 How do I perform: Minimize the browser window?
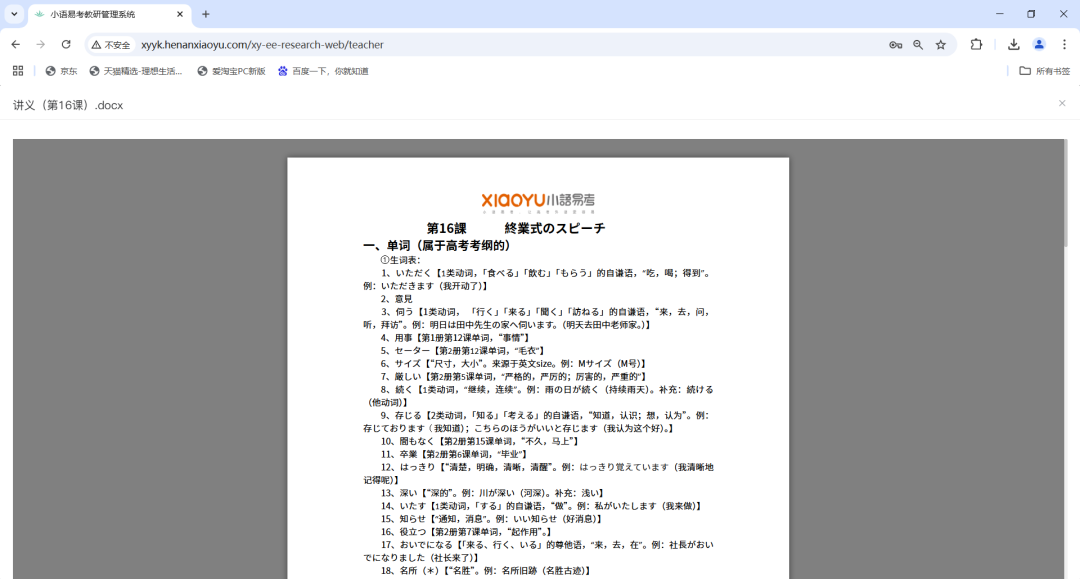[999, 14]
